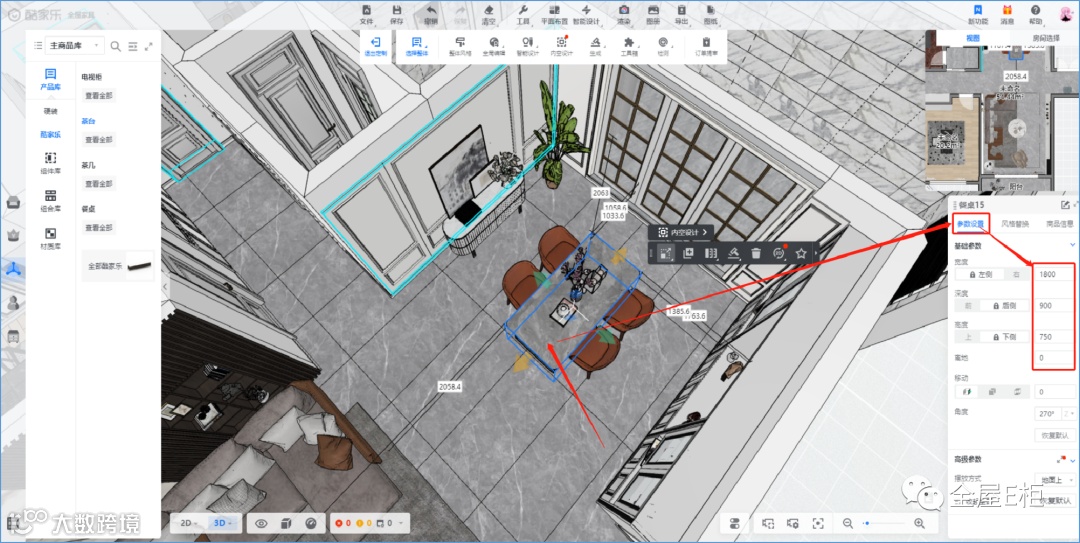
Task: Click the zoom-out magnifier icon
Action: [x=848, y=524]
